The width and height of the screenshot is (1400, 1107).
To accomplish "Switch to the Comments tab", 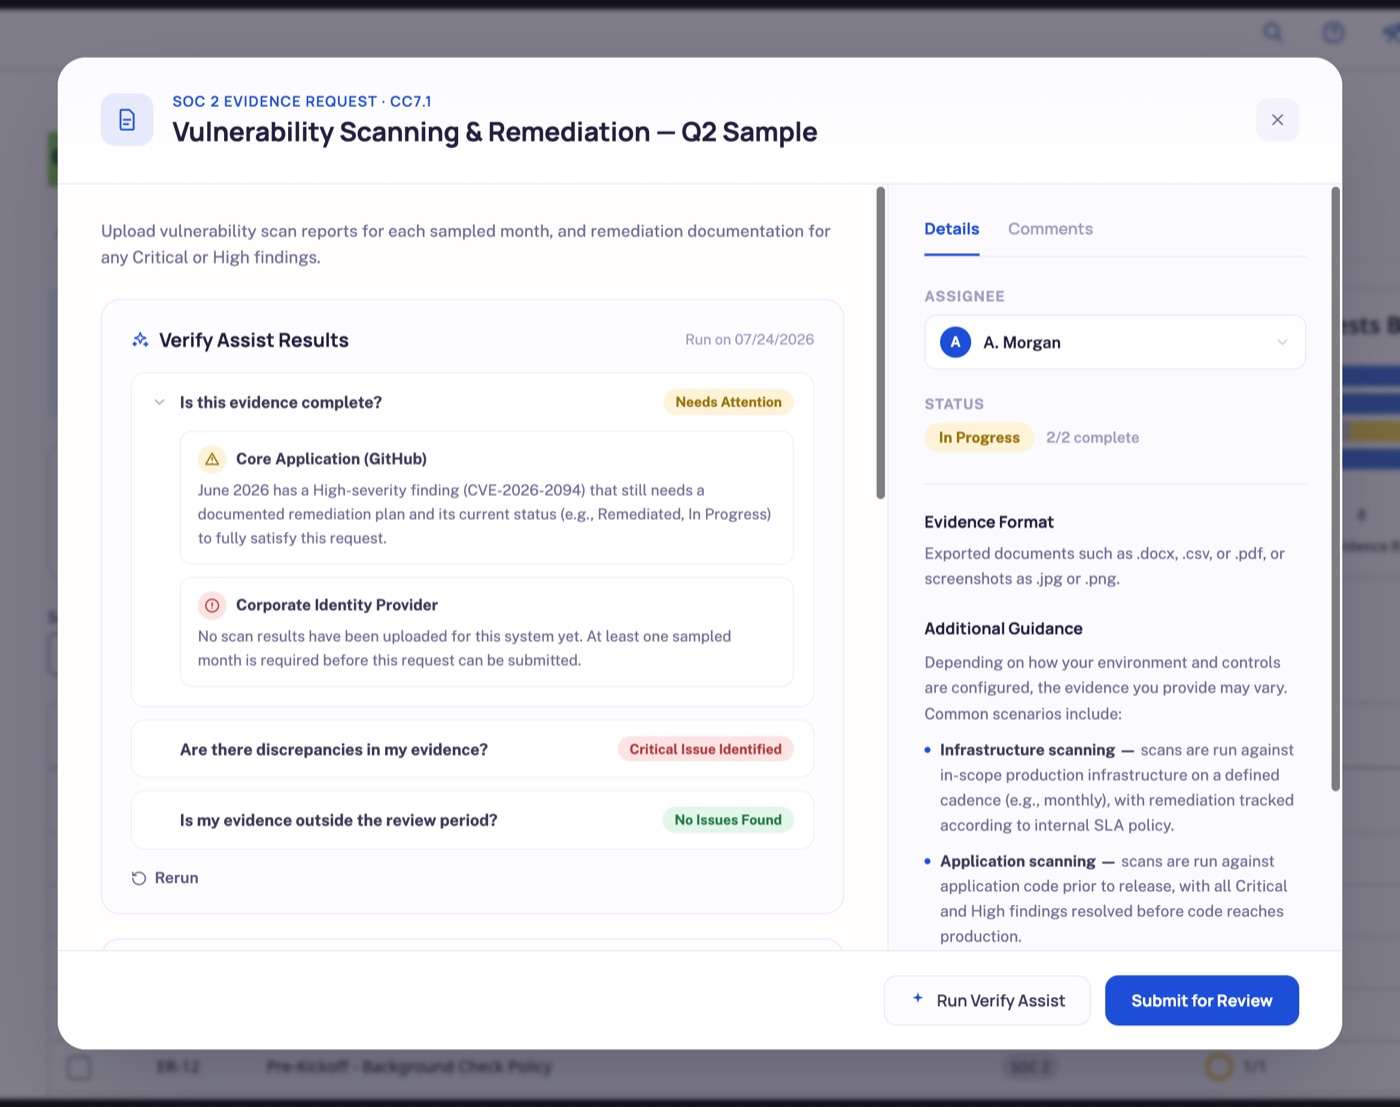I will click(x=1050, y=229).
